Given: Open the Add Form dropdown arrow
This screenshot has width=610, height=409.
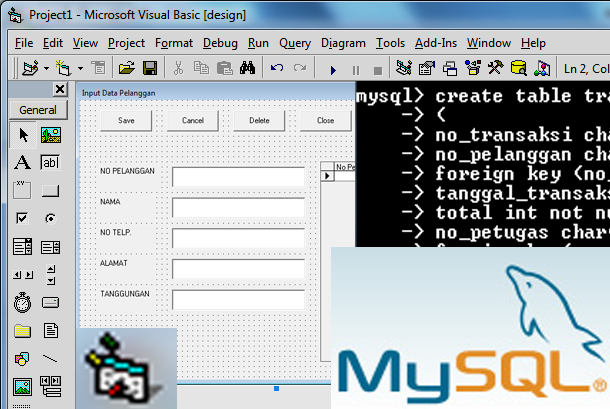Looking at the screenshot, I should point(80,69).
